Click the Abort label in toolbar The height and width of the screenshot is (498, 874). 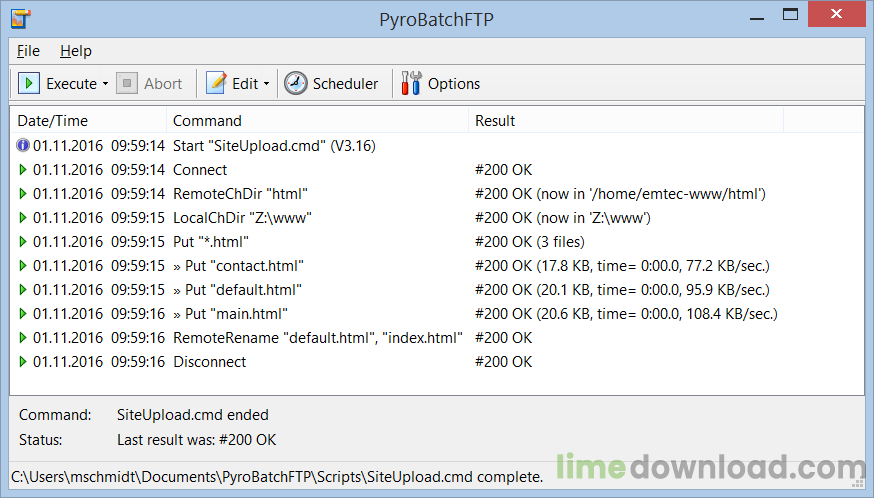click(163, 84)
